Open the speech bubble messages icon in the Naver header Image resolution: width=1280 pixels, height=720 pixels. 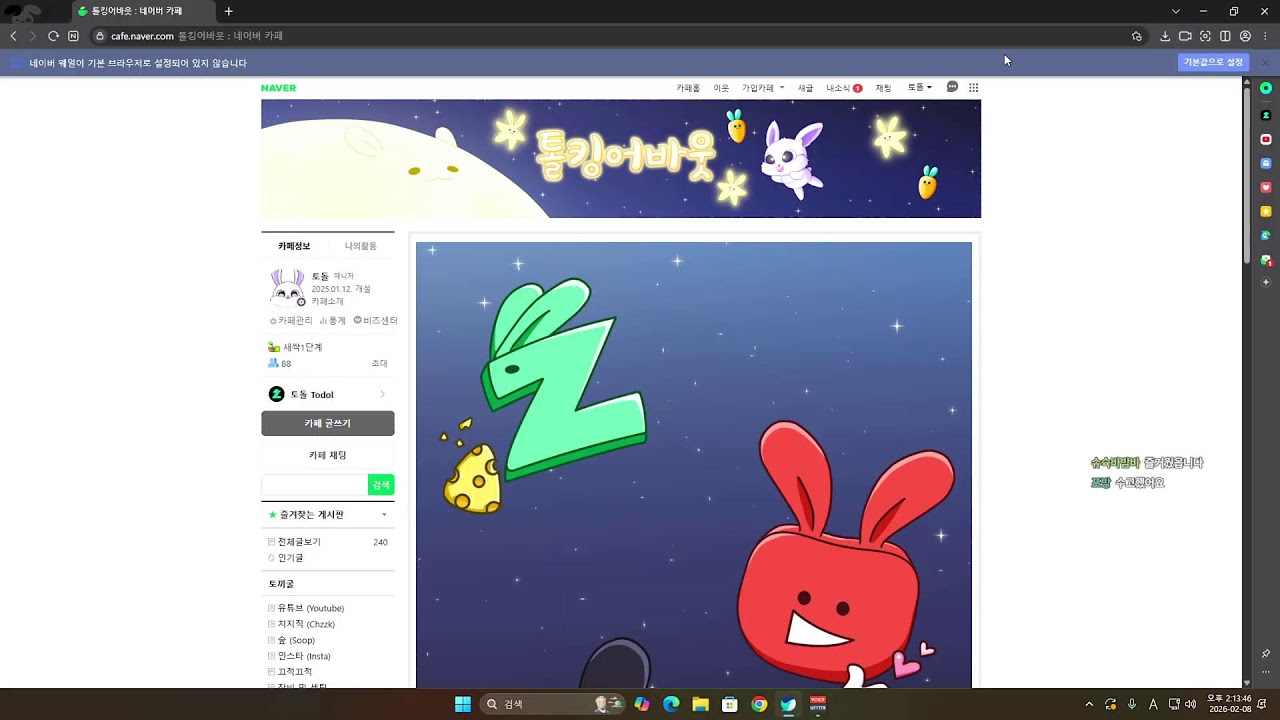[x=952, y=87]
